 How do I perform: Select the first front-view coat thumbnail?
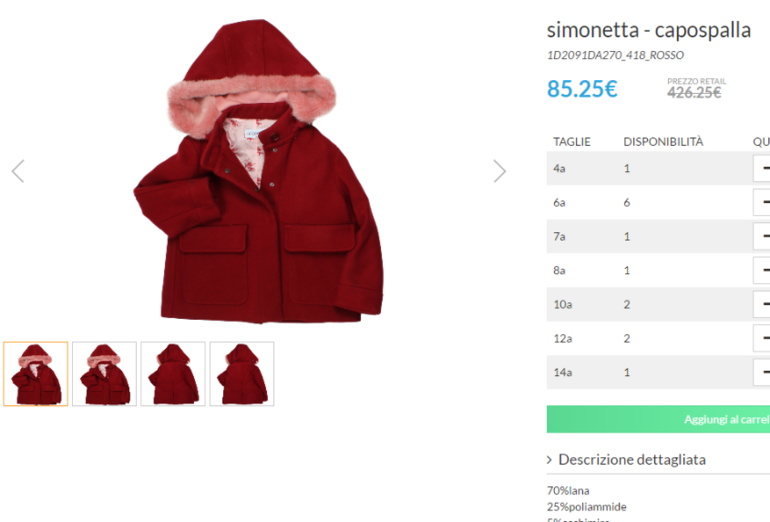(x=36, y=374)
